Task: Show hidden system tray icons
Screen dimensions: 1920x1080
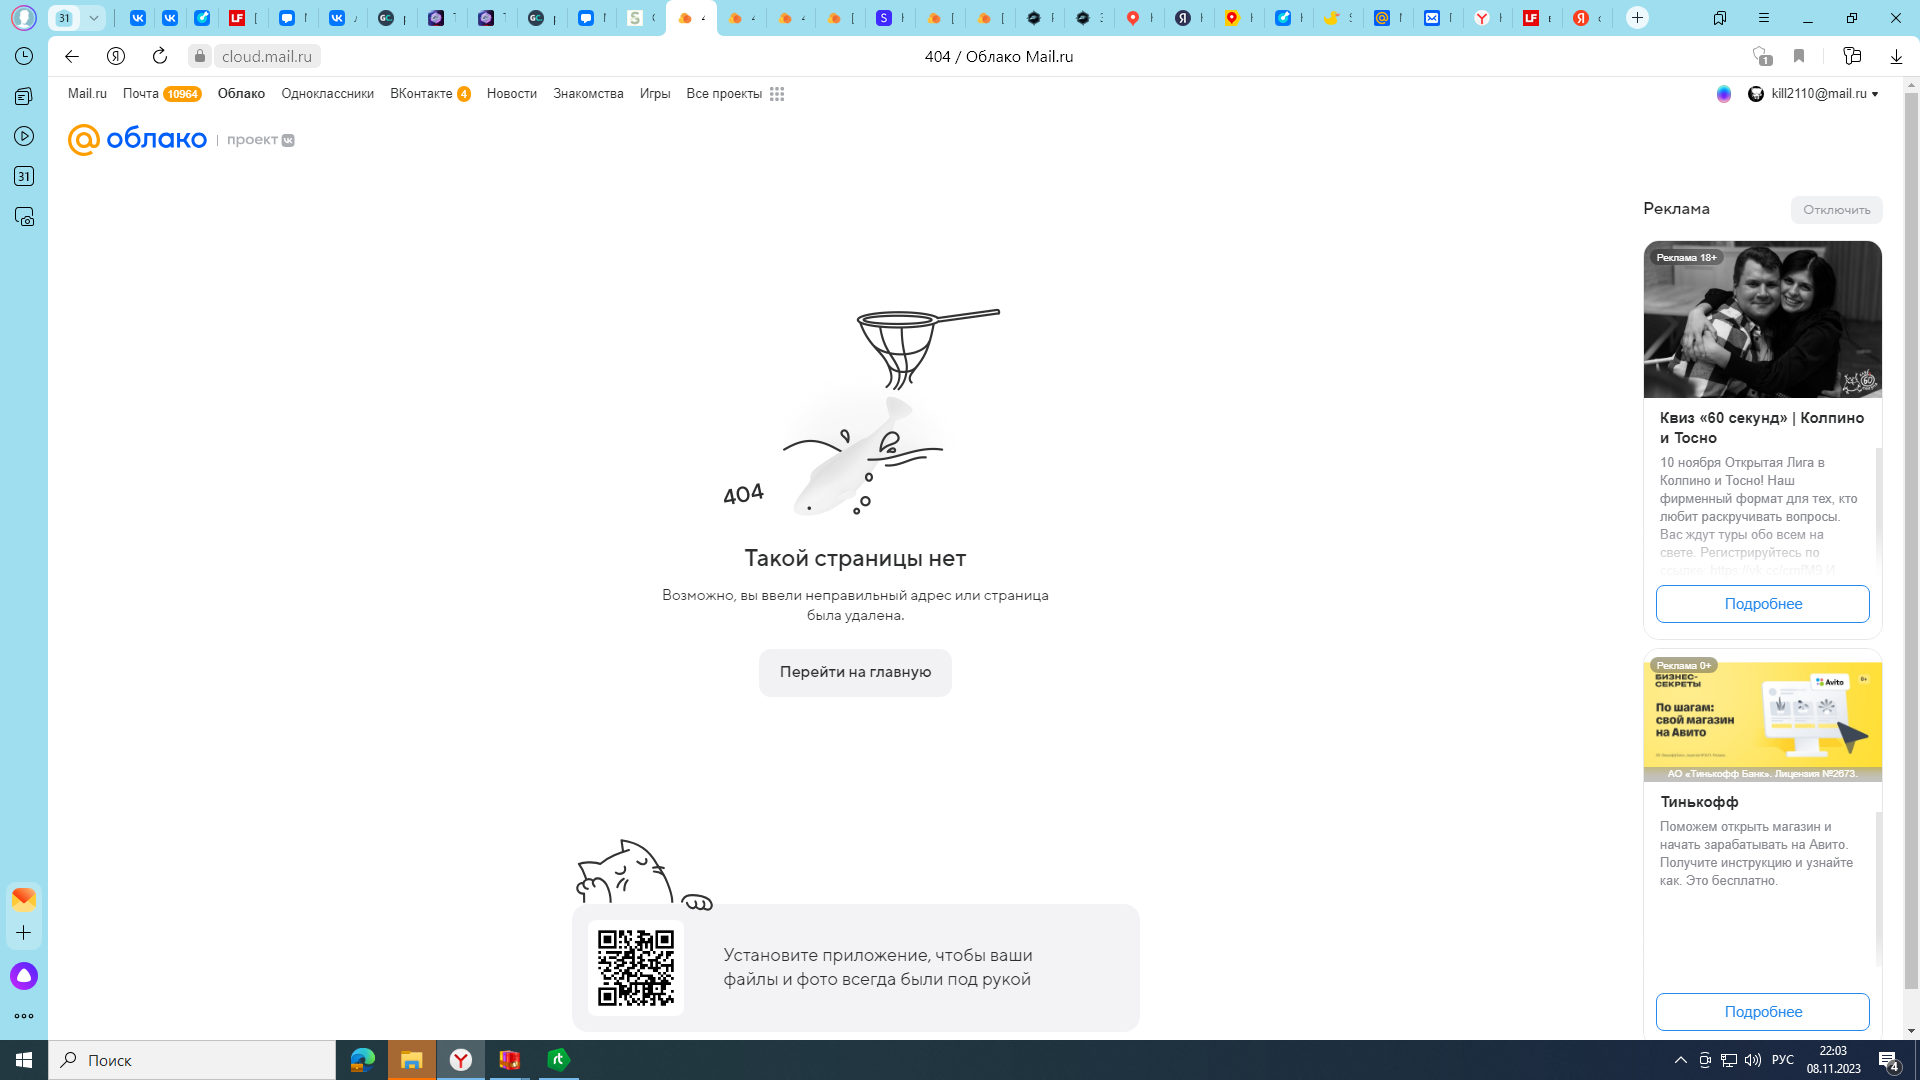Action: [1680, 1060]
